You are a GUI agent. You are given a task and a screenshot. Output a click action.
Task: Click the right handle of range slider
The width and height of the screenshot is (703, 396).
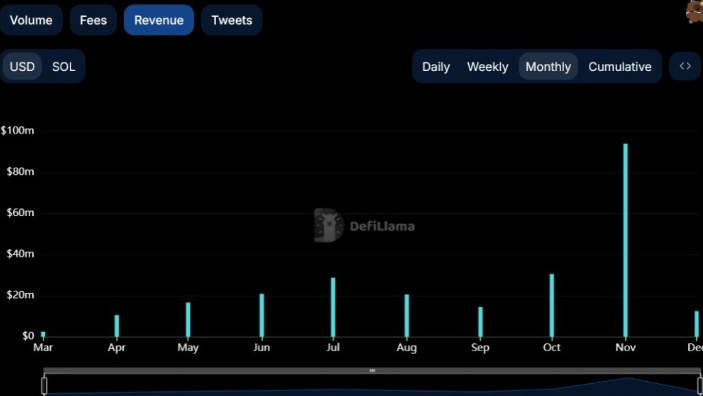[x=700, y=386]
